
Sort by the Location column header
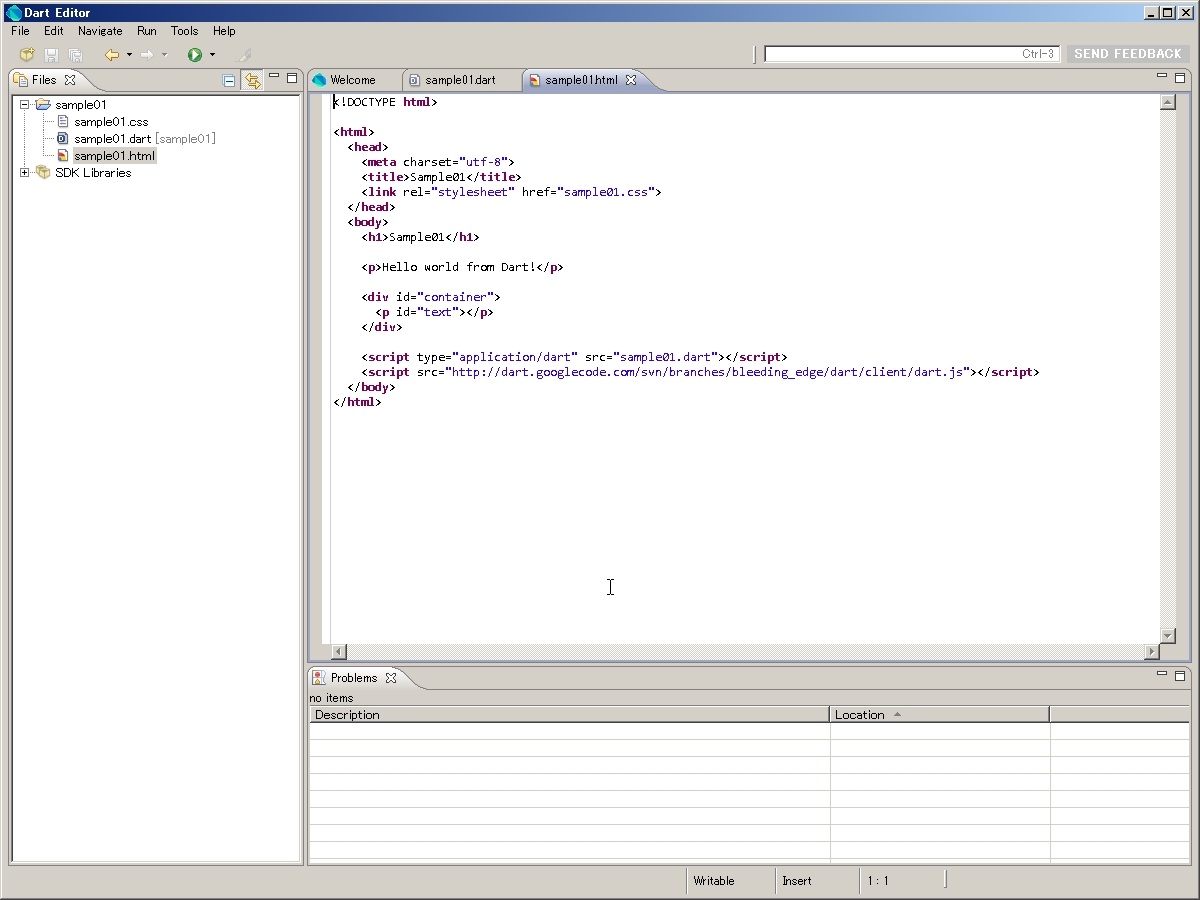[940, 715]
